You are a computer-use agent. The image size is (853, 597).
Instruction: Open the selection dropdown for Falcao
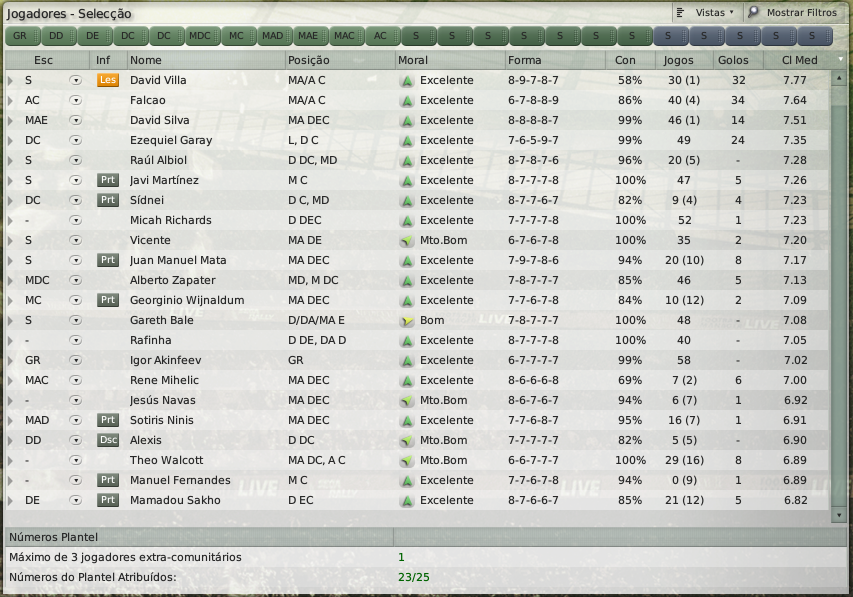pos(76,101)
